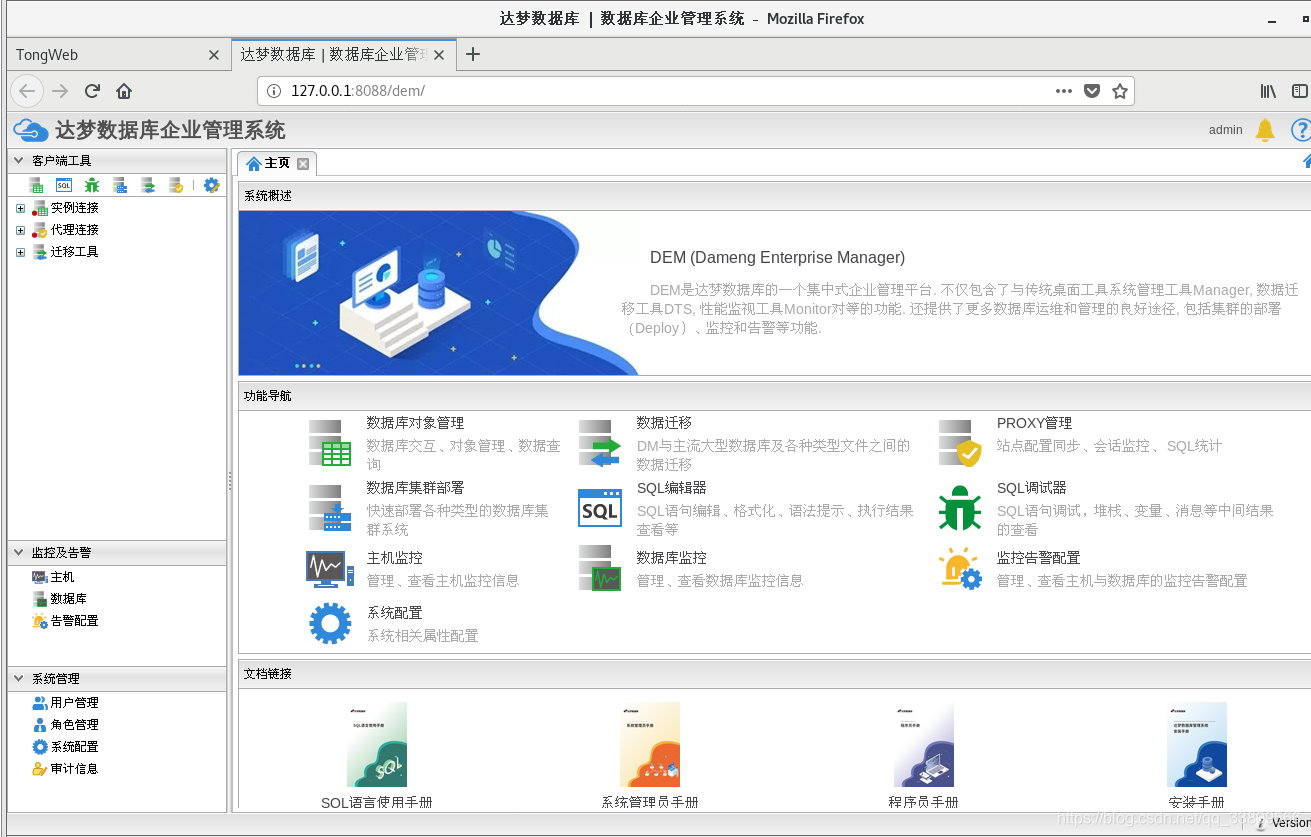Click the notification bell icon
The image size is (1311, 837).
coord(1265,130)
